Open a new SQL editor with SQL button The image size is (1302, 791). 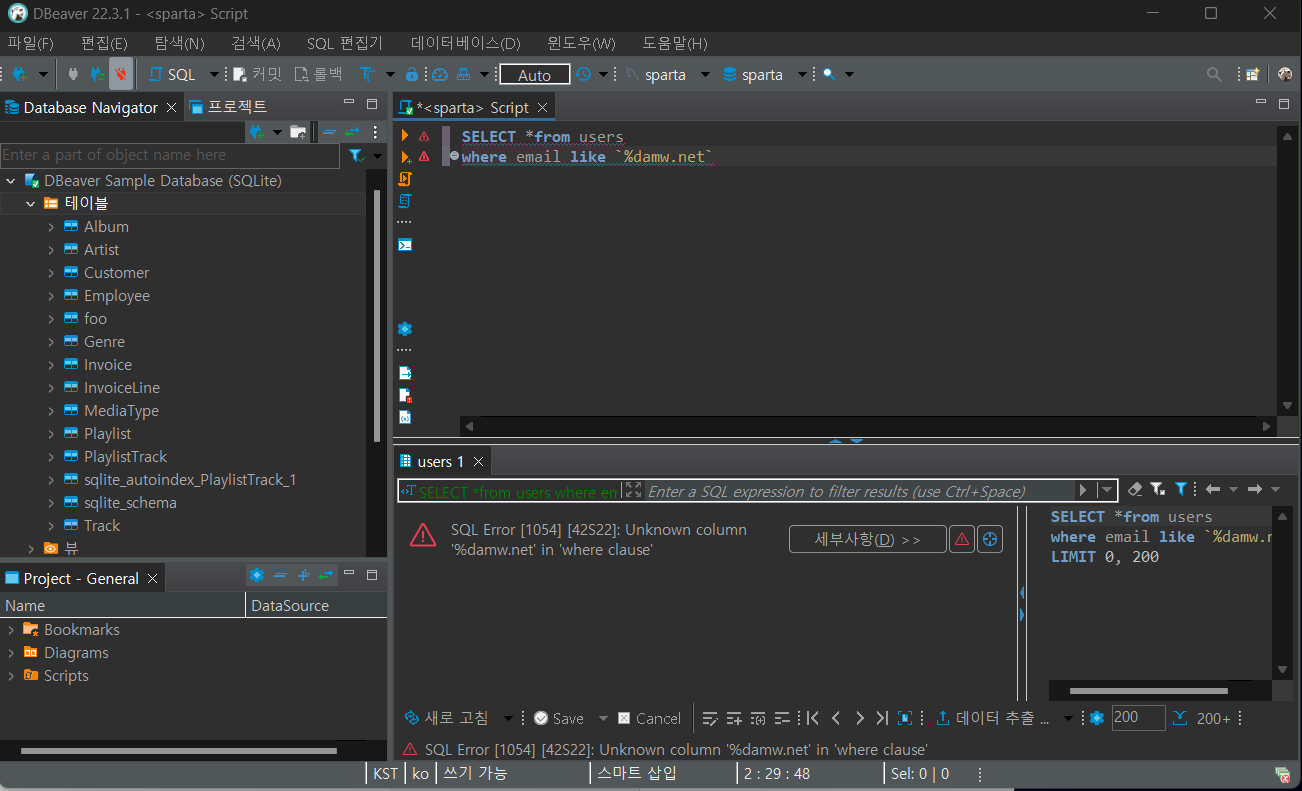(172, 74)
